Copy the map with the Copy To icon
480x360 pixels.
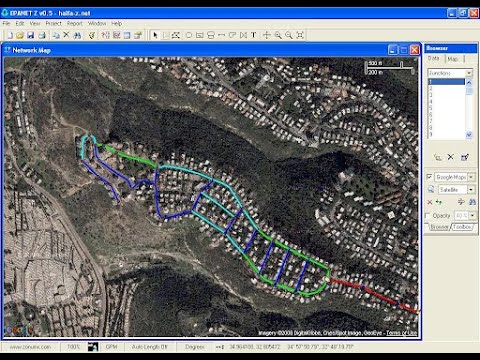pyautogui.click(x=56, y=35)
